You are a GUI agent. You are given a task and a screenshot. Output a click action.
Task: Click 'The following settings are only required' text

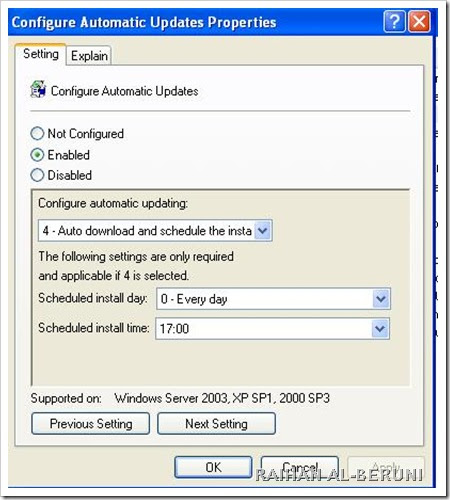pos(136,256)
